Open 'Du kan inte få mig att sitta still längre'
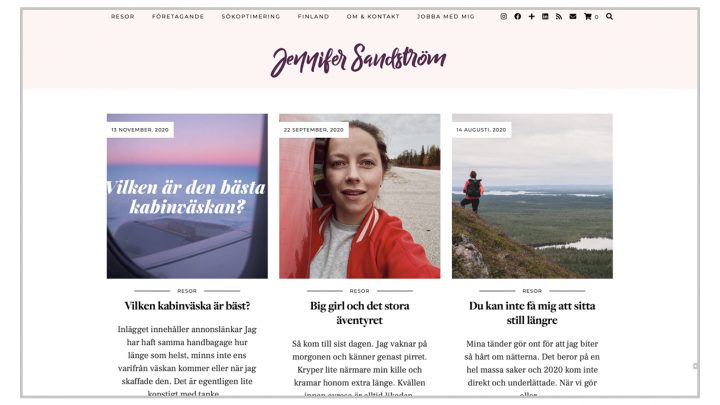The height and width of the screenshot is (405, 720). pyautogui.click(x=532, y=313)
